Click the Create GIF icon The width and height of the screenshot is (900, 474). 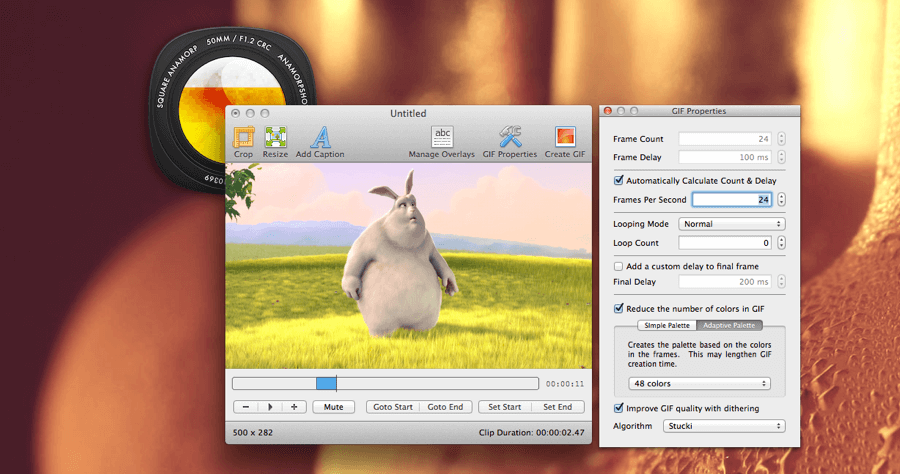click(x=565, y=138)
